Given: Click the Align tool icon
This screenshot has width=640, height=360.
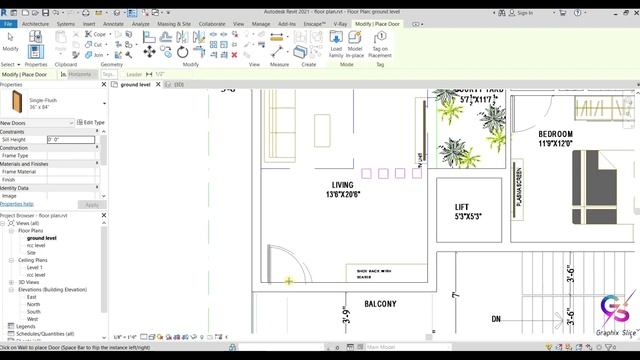Looking at the screenshot, I should click(149, 37).
